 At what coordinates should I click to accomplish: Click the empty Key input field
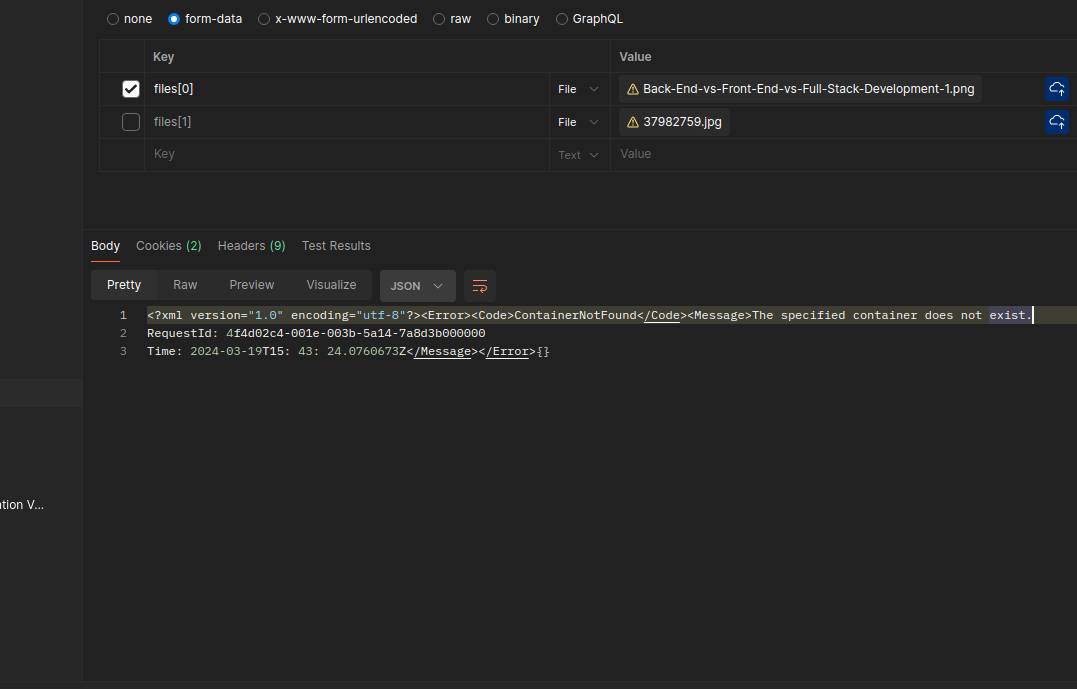tap(345, 155)
